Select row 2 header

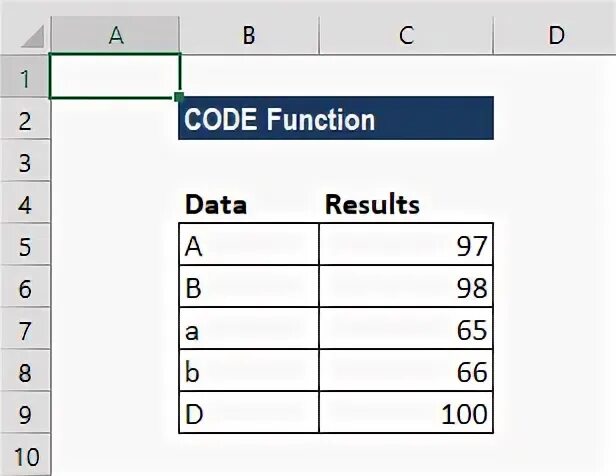click(25, 119)
